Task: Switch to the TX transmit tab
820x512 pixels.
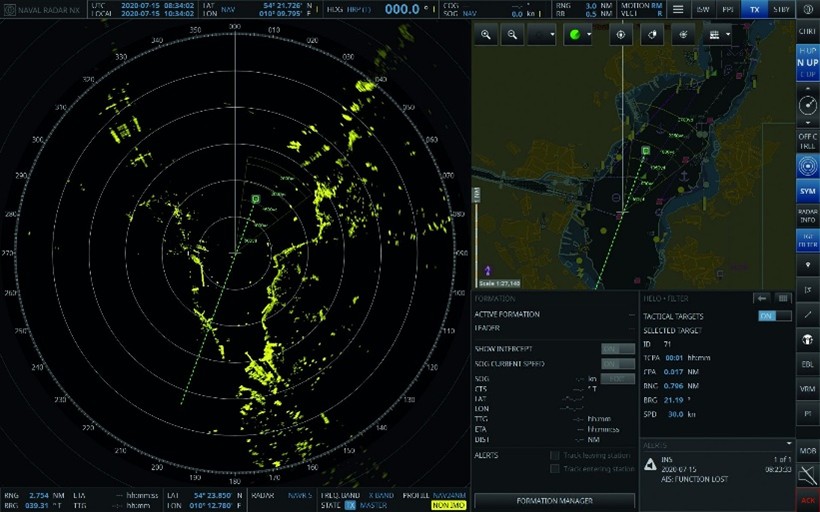Action: click(755, 9)
